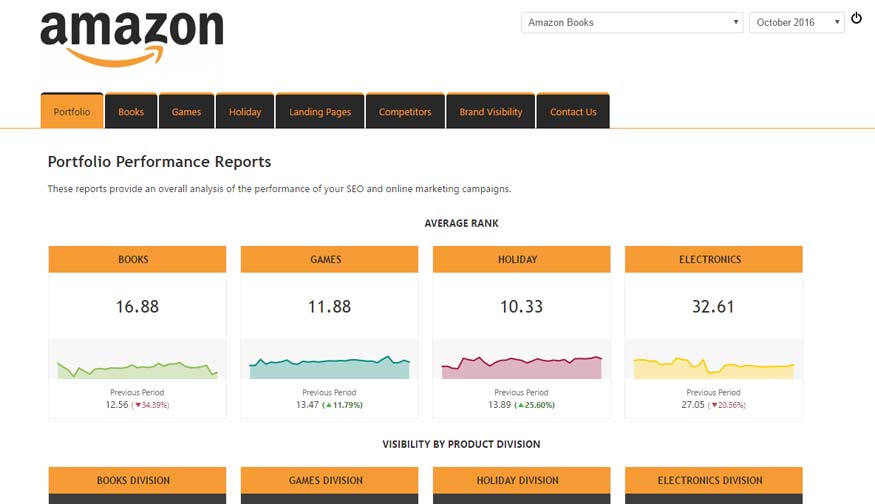Image resolution: width=875 pixels, height=504 pixels.
Task: Select the Holiday tab
Action: [245, 112]
